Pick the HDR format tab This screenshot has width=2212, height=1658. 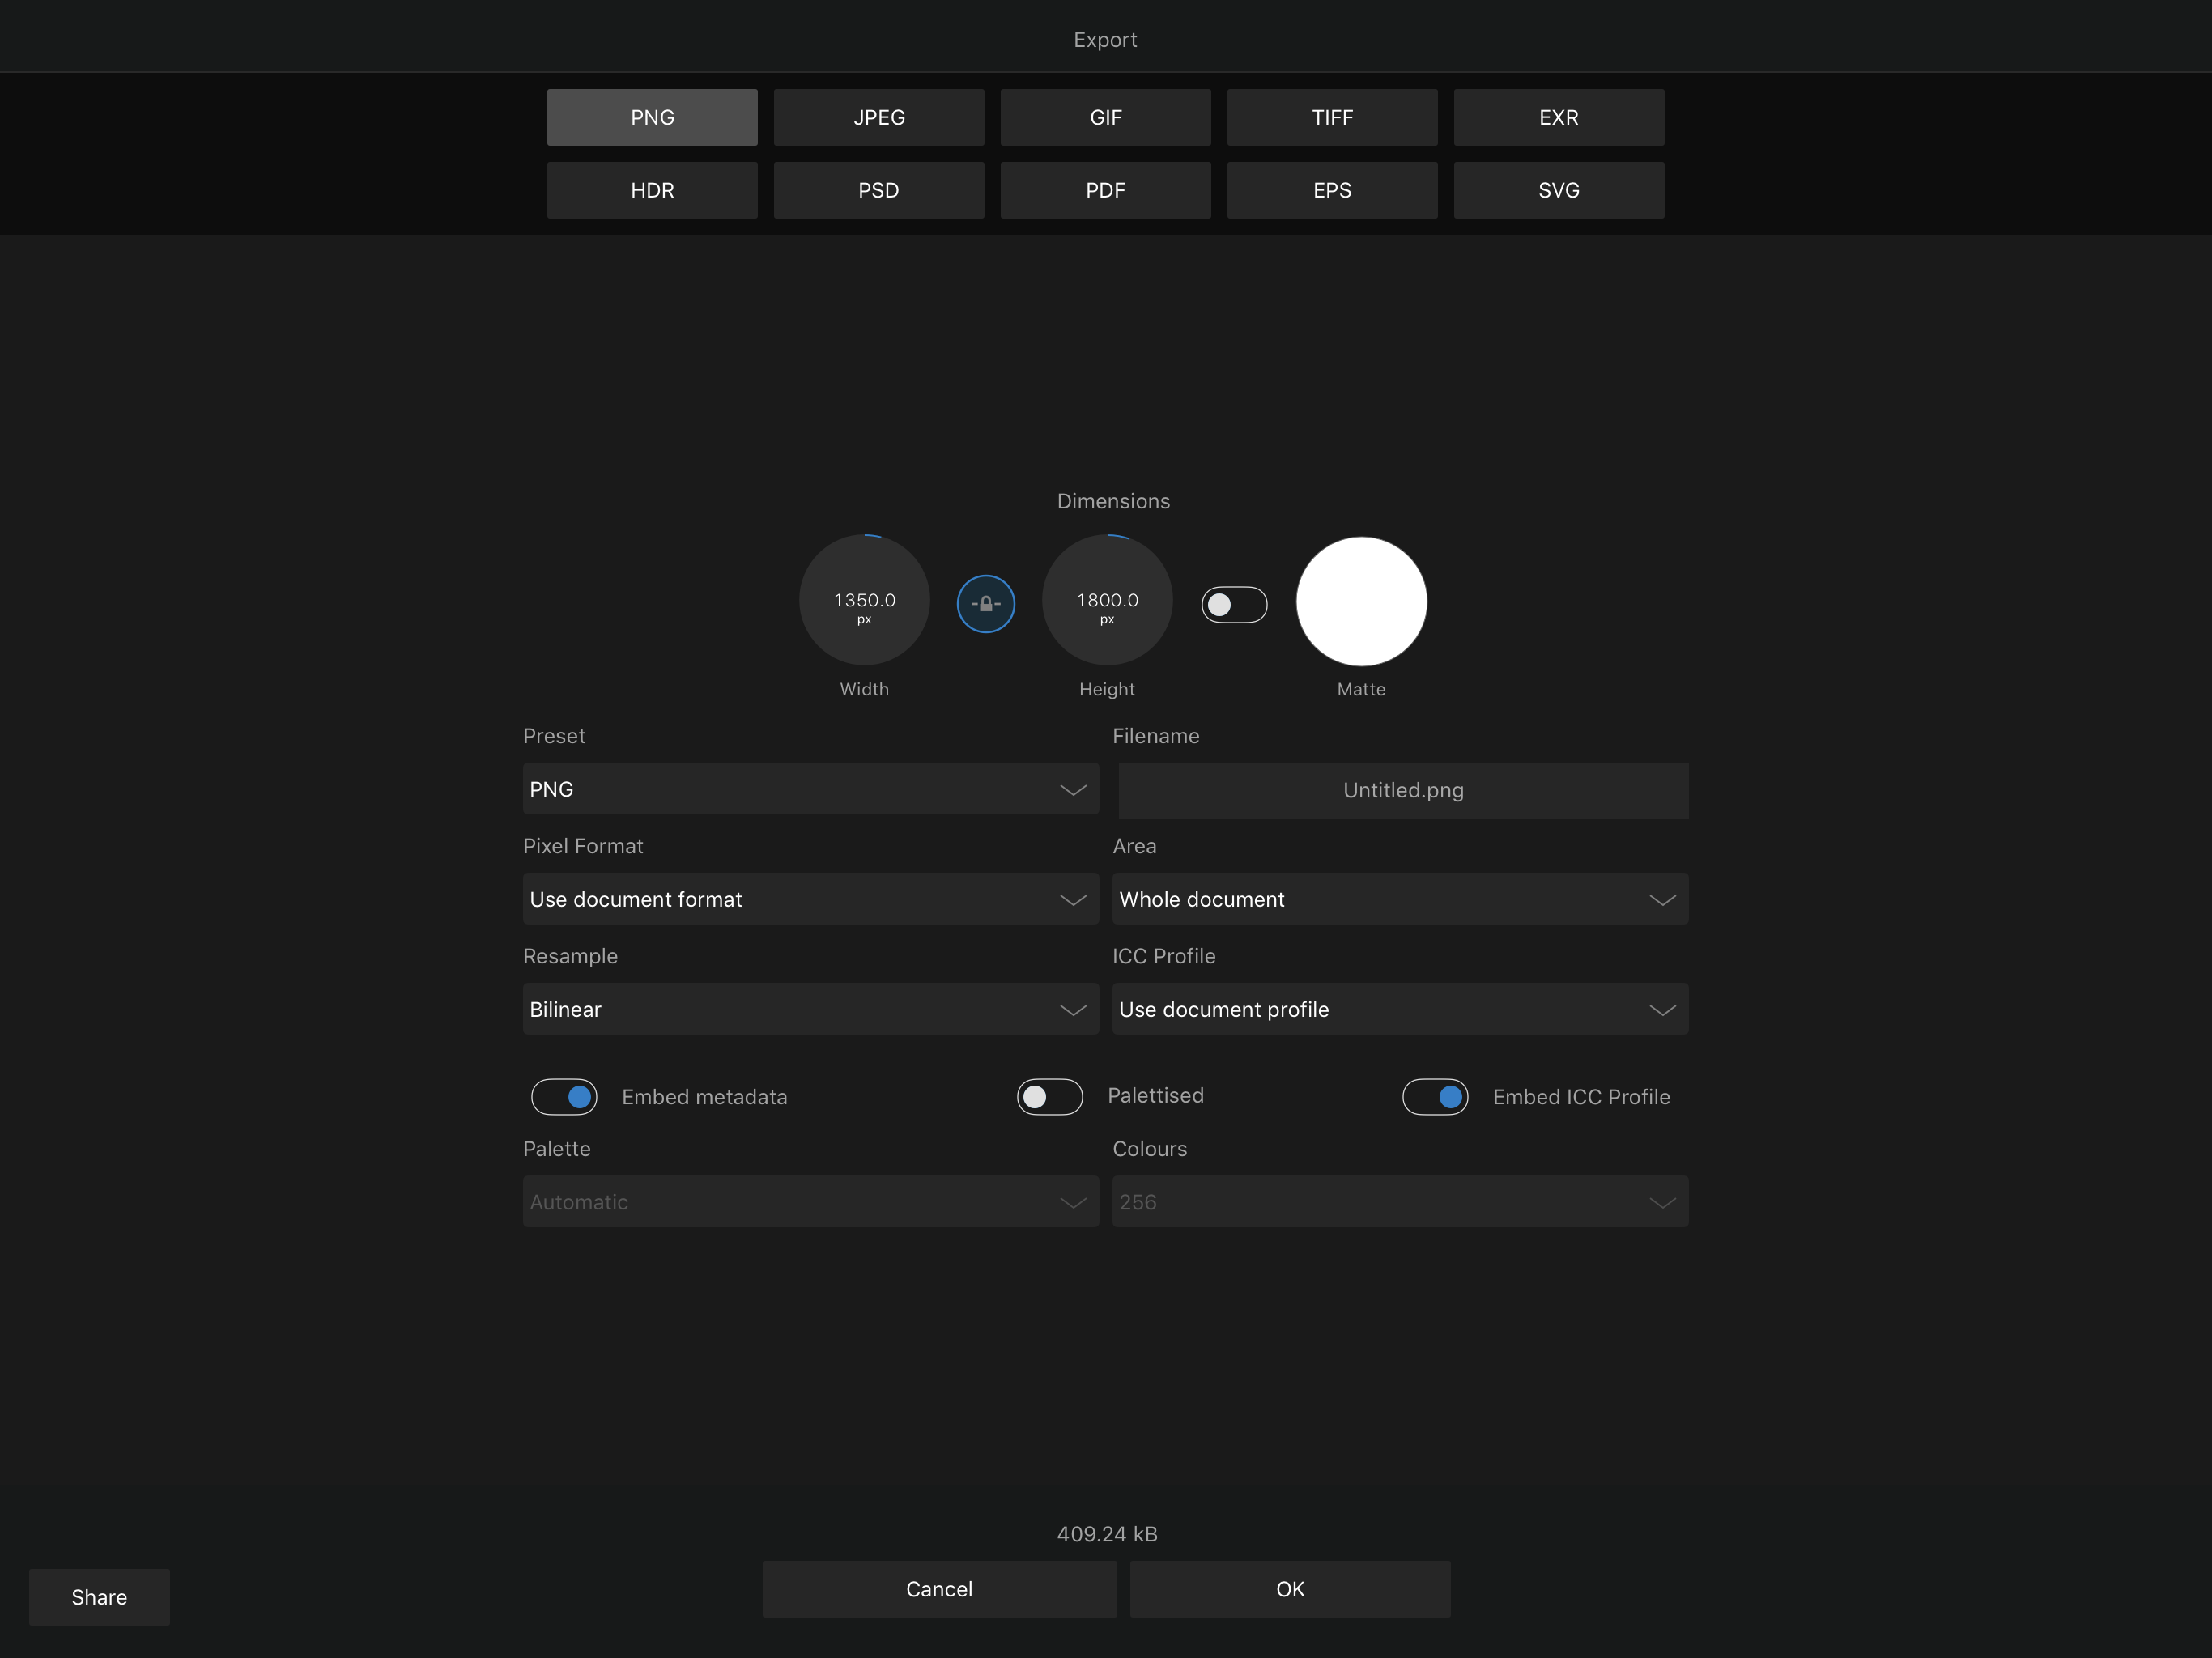(x=652, y=190)
